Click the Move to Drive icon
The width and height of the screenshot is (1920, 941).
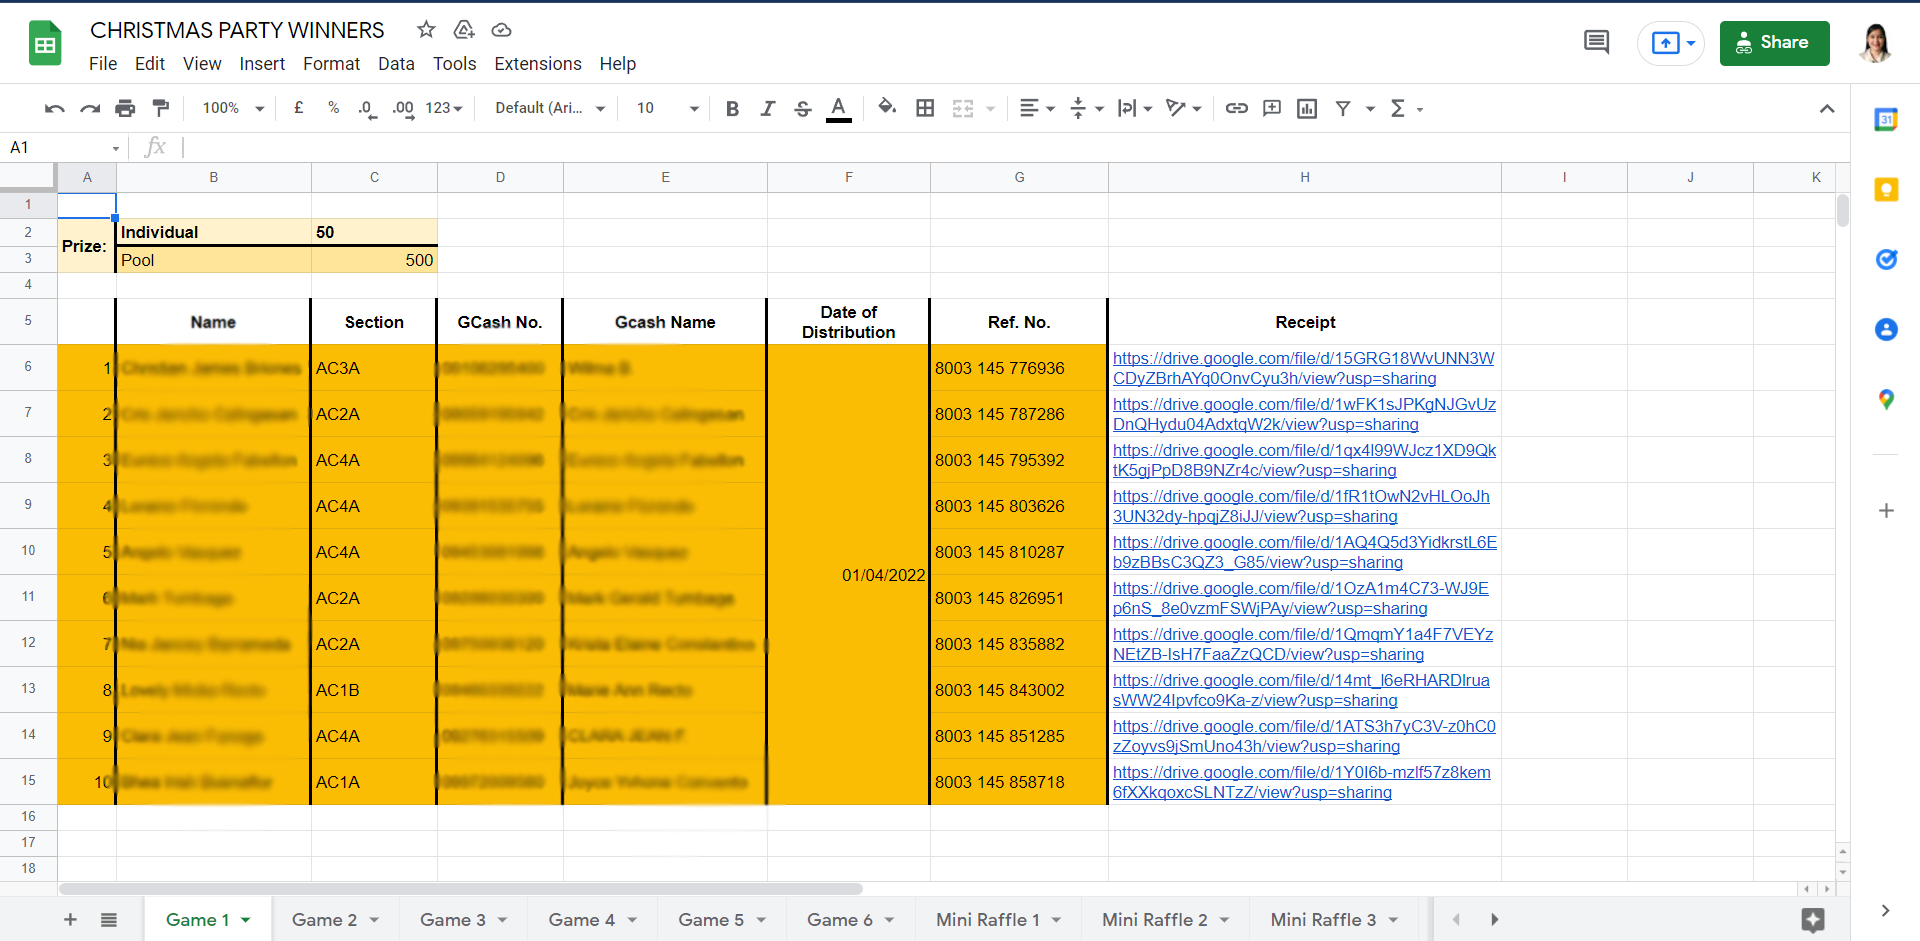coord(464,30)
